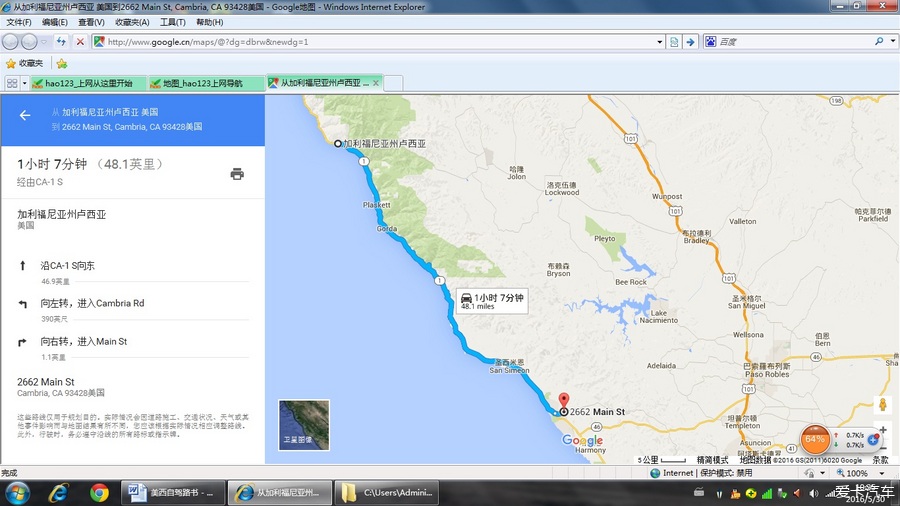Viewport: 900px width, 506px height.
Task: Show Quick Tabs grid view
Action: 12,83
